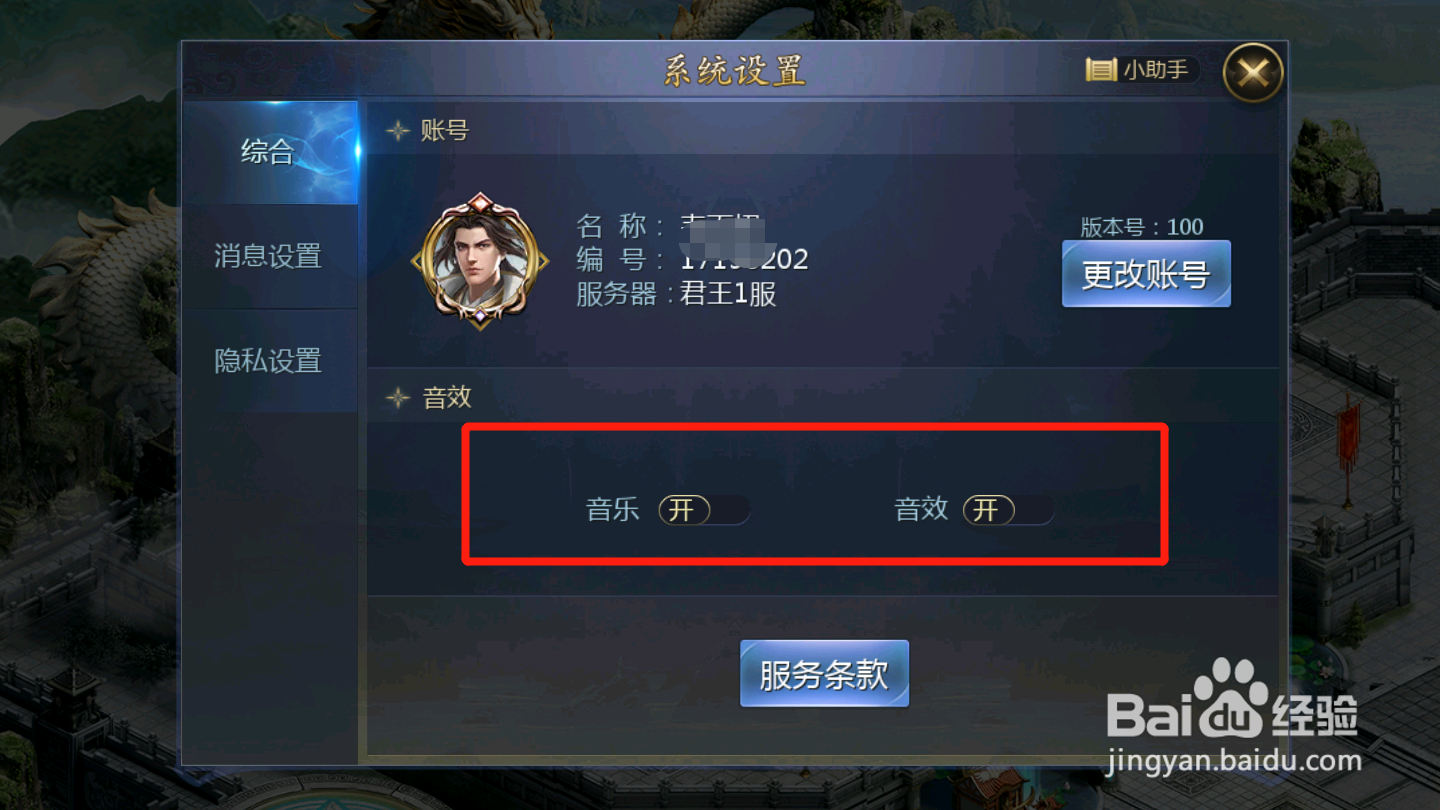Viewport: 1440px width, 810px height.
Task: Click the star icon beside 账号 heading
Action: click(398, 131)
